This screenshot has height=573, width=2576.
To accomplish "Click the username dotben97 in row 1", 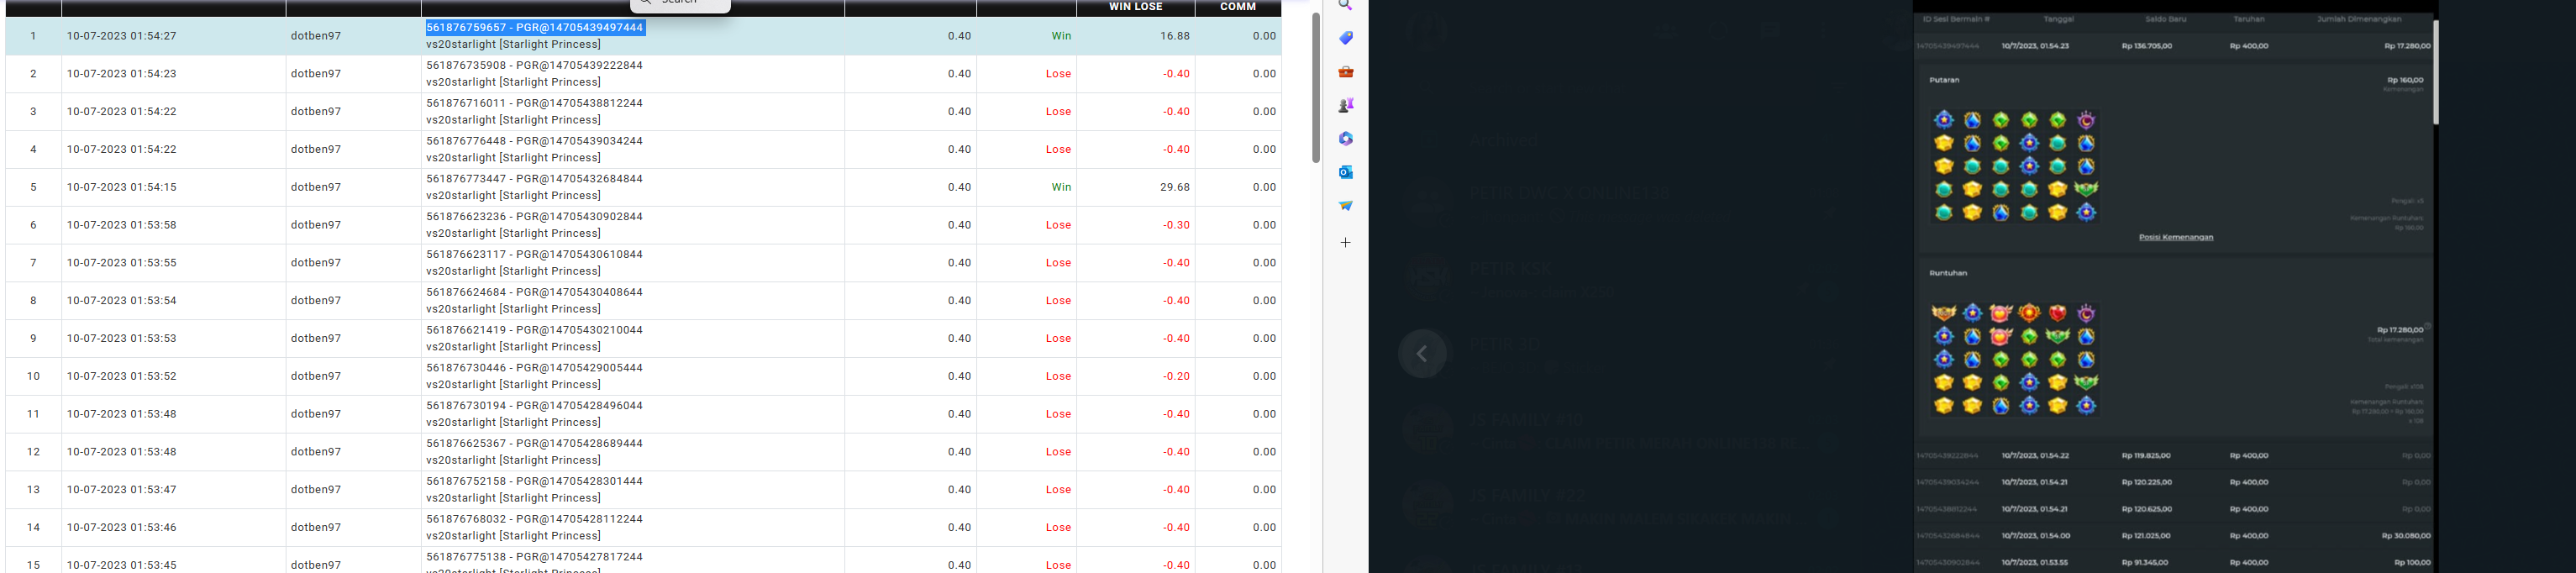I will [316, 36].
